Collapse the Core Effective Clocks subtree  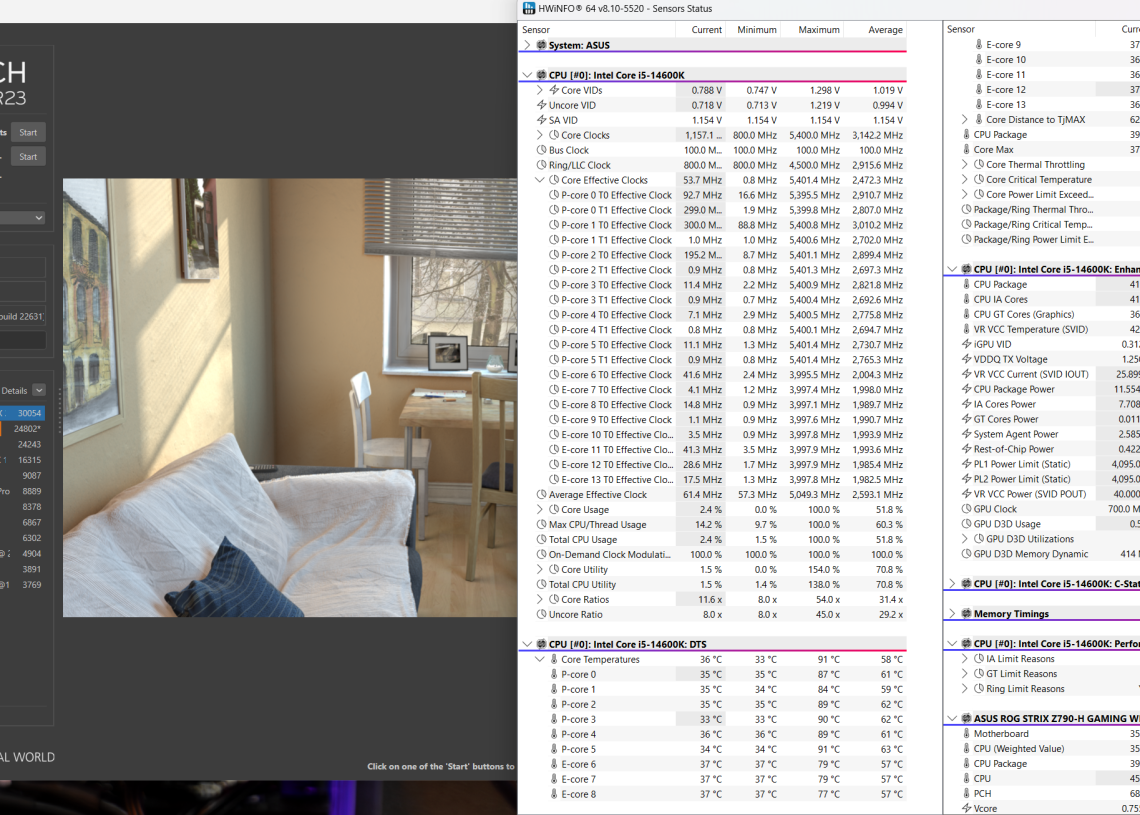coord(539,180)
